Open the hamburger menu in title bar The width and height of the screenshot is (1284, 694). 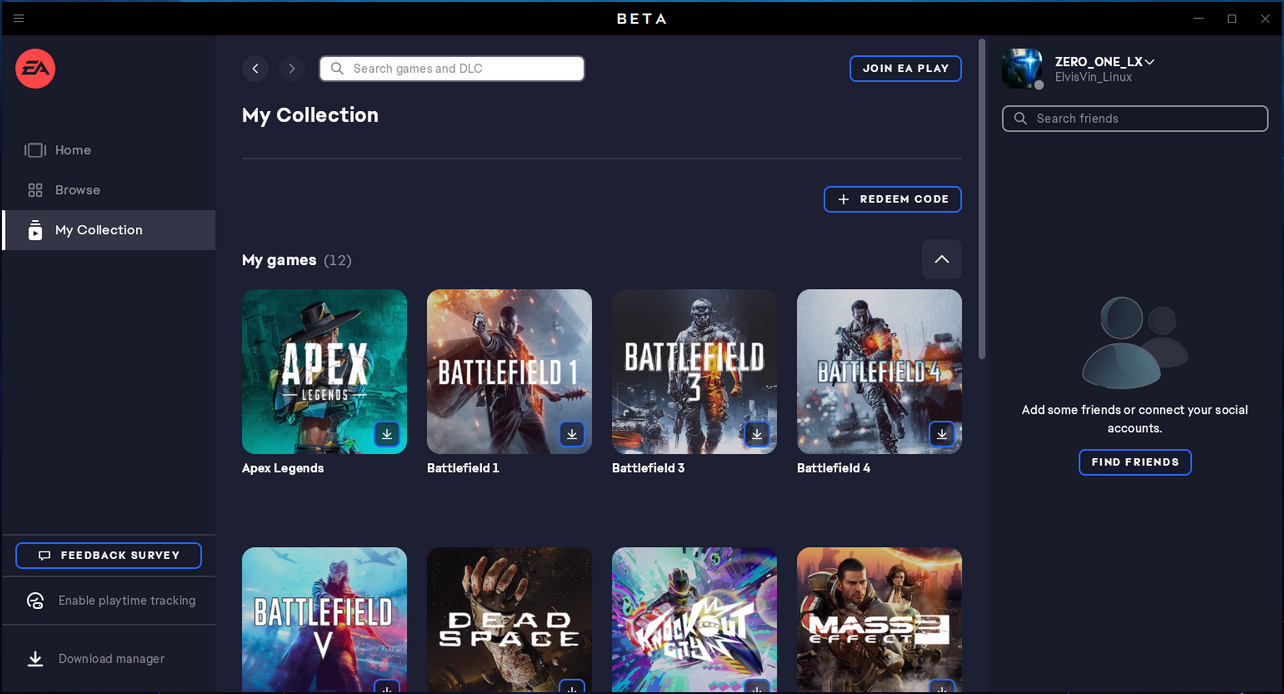pos(18,18)
